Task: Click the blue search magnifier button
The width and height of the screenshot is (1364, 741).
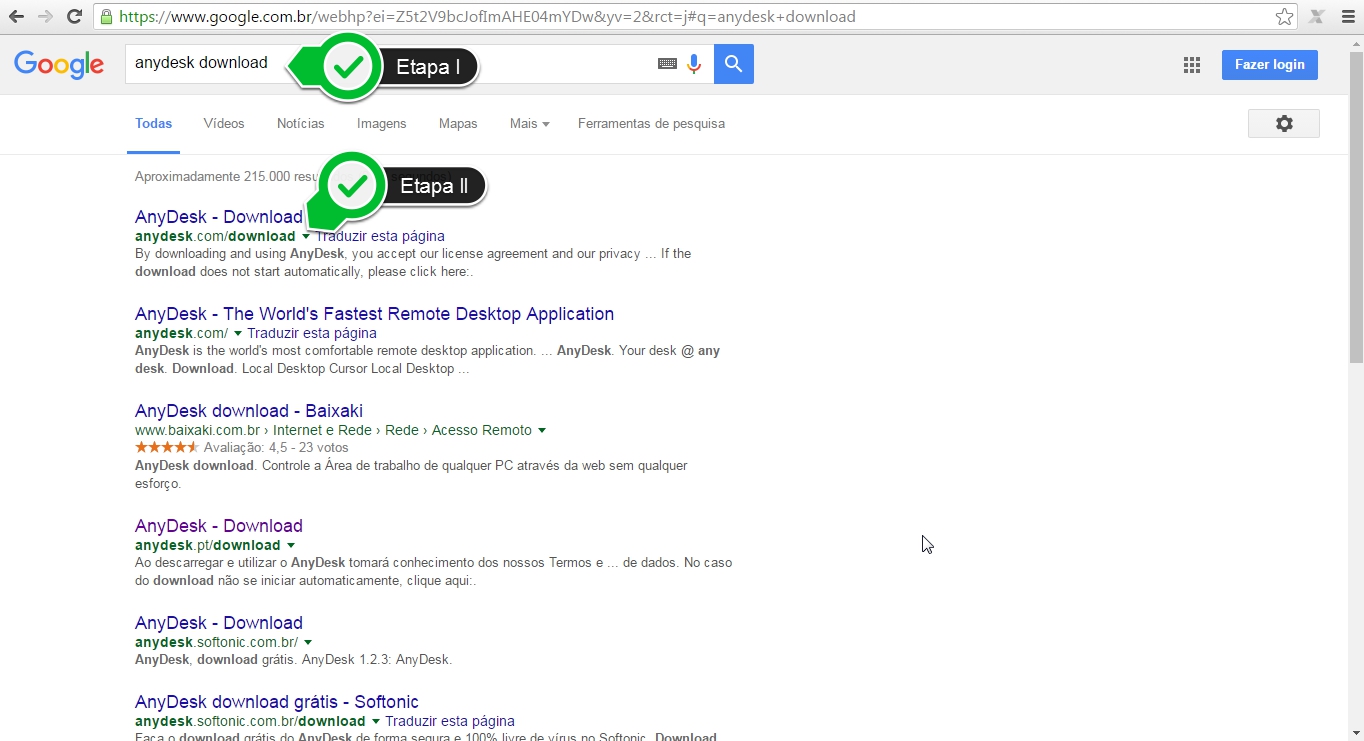Action: (x=734, y=64)
